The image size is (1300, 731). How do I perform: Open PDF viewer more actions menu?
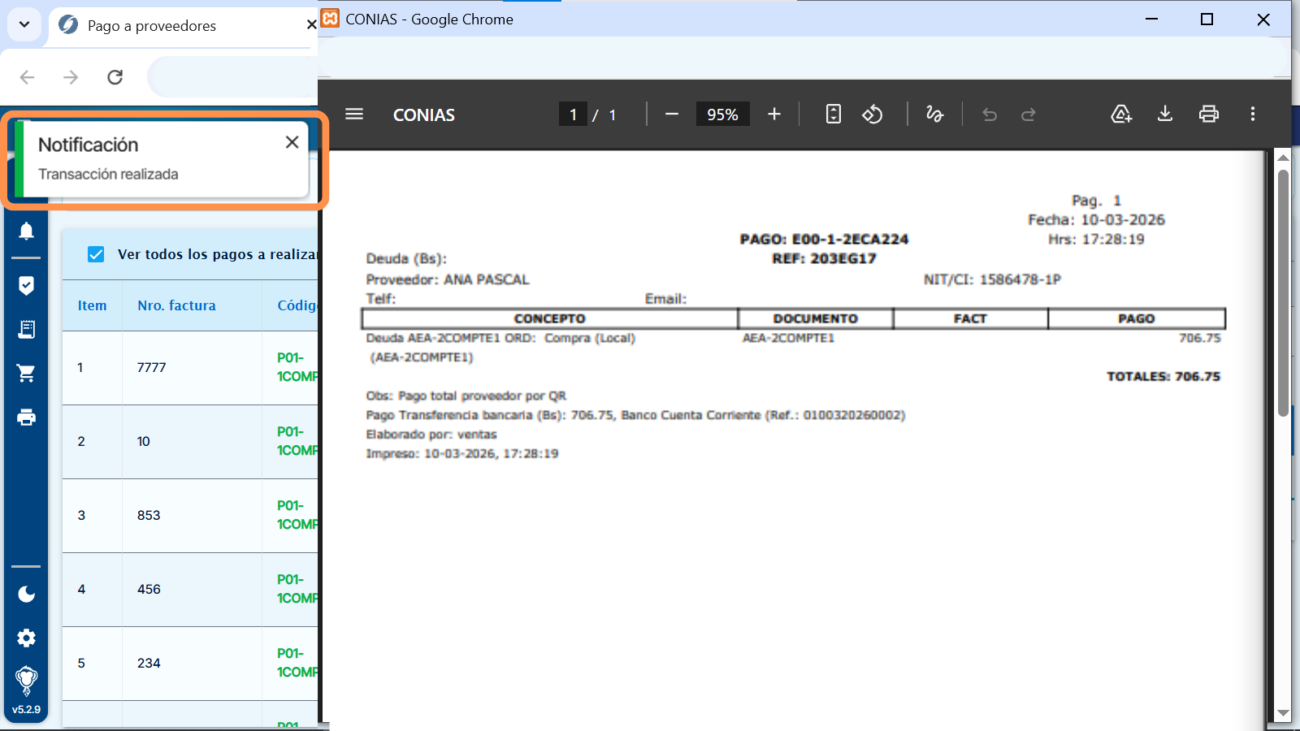(1253, 114)
